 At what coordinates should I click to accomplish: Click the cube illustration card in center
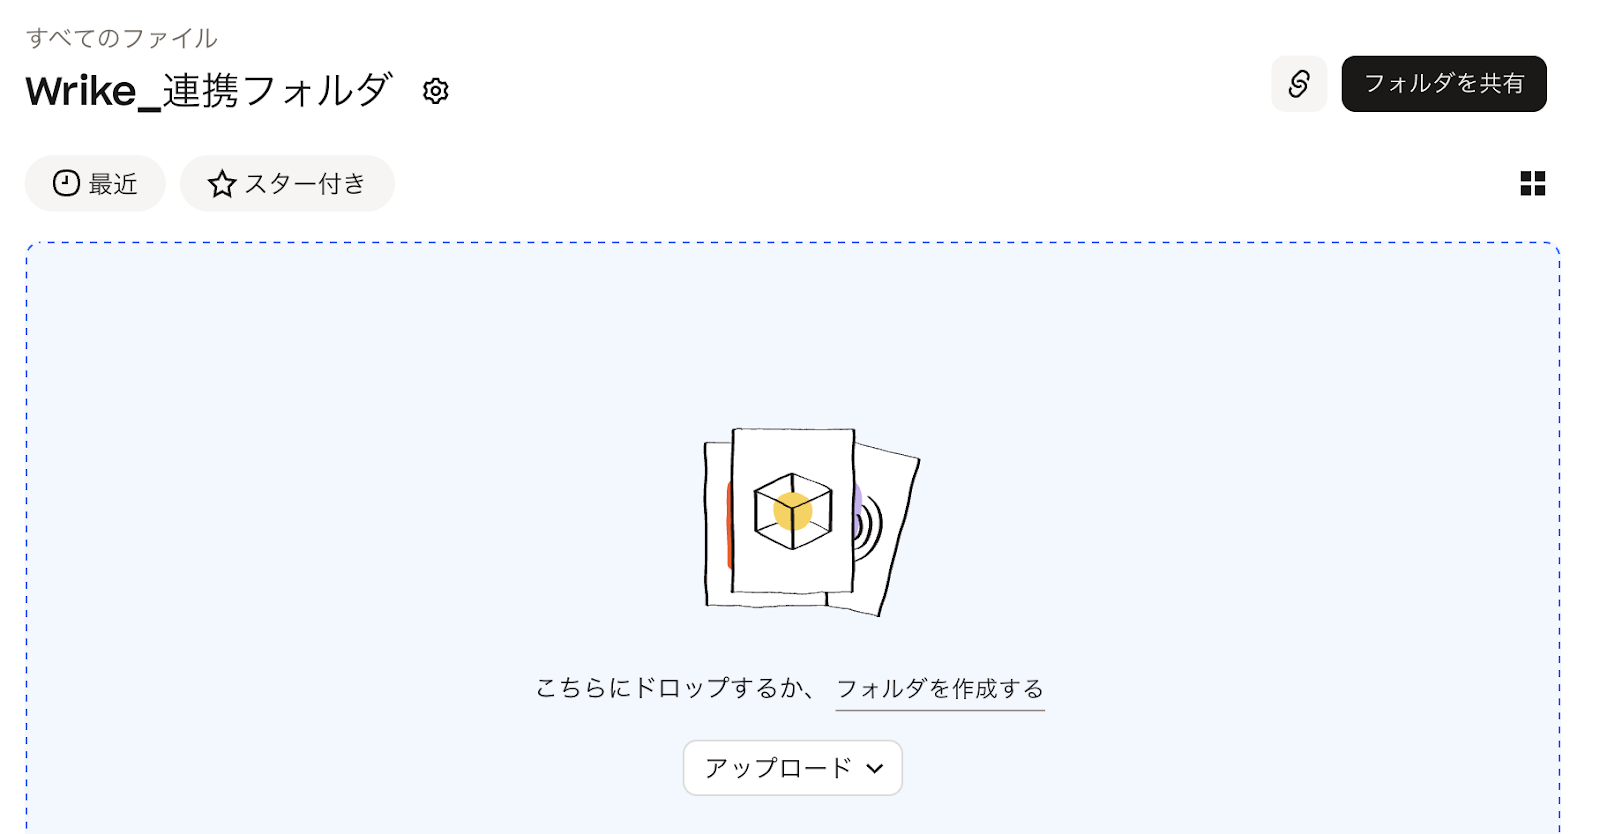click(x=793, y=510)
